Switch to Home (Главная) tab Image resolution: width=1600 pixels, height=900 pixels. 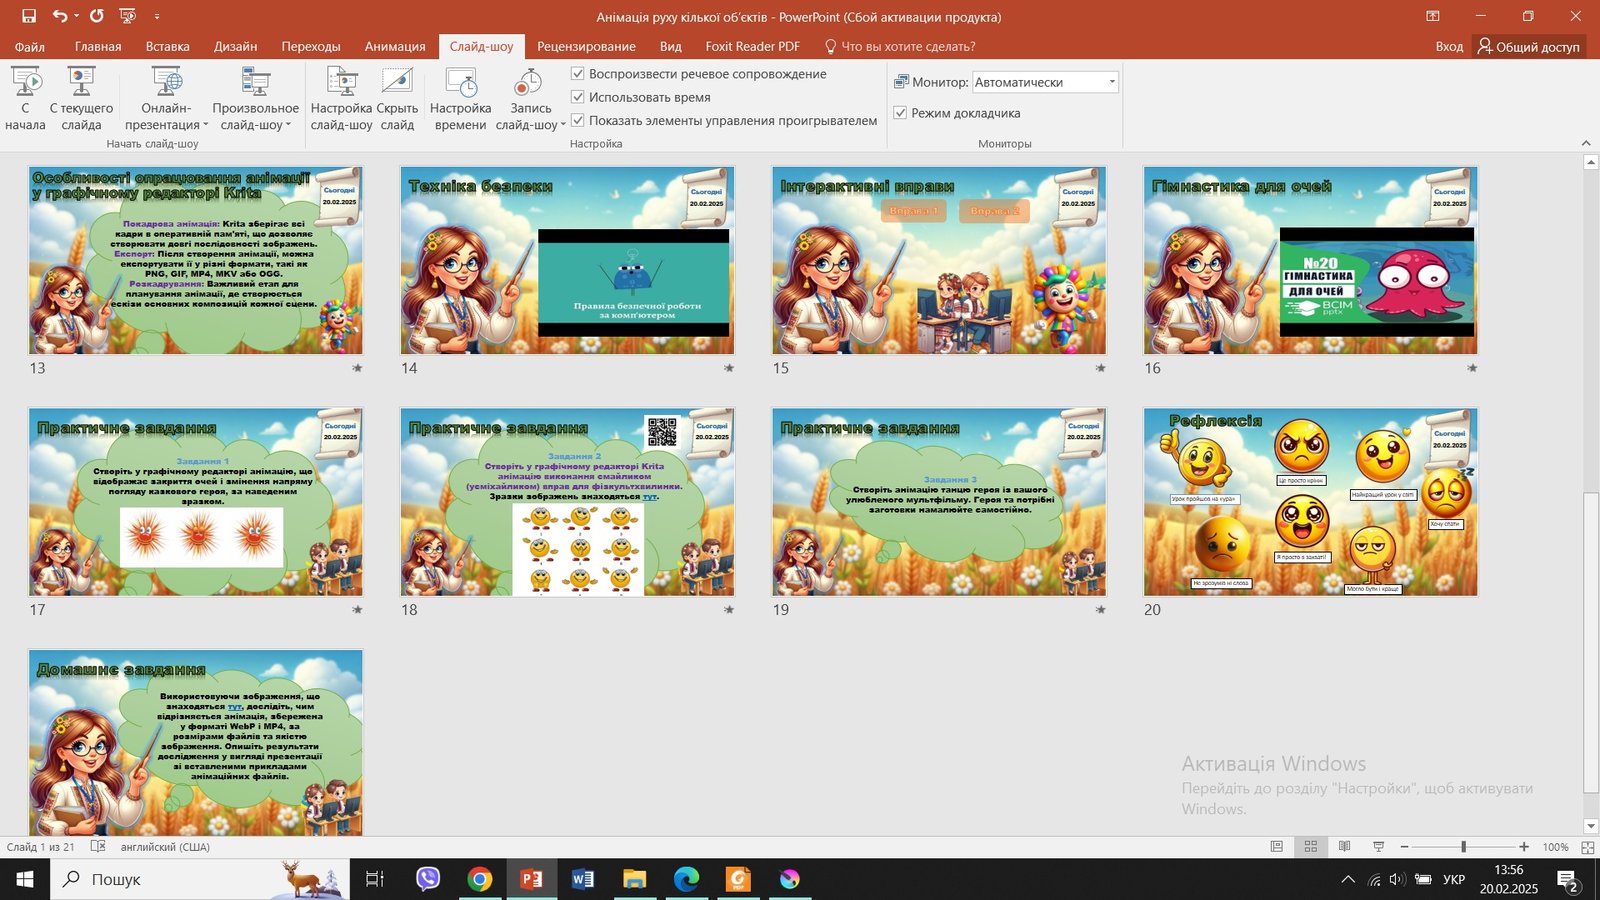point(98,46)
